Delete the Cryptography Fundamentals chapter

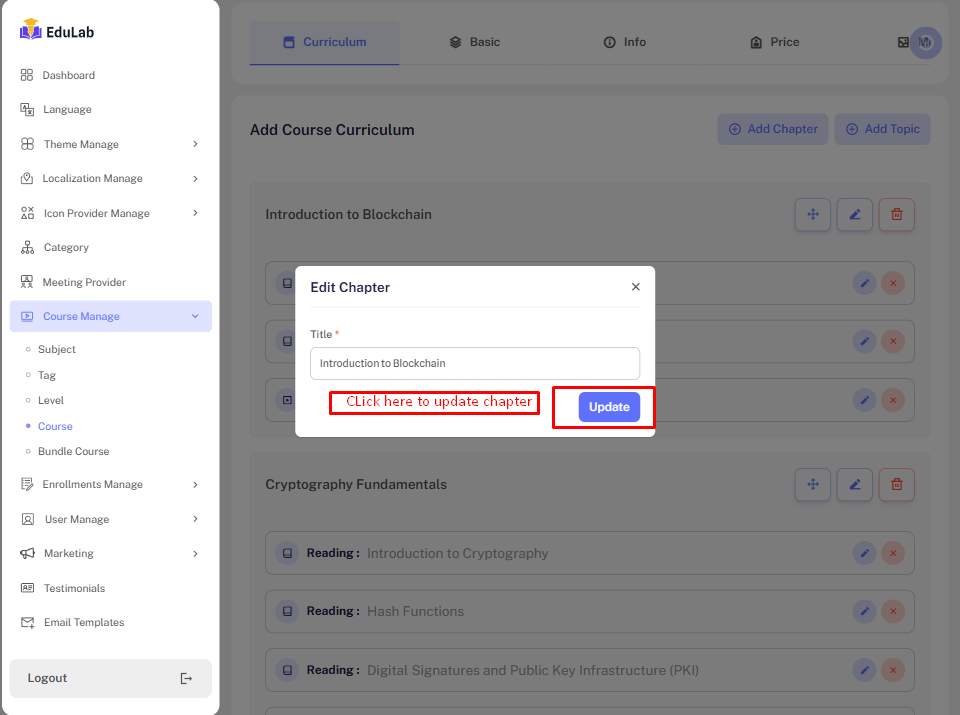tap(896, 484)
